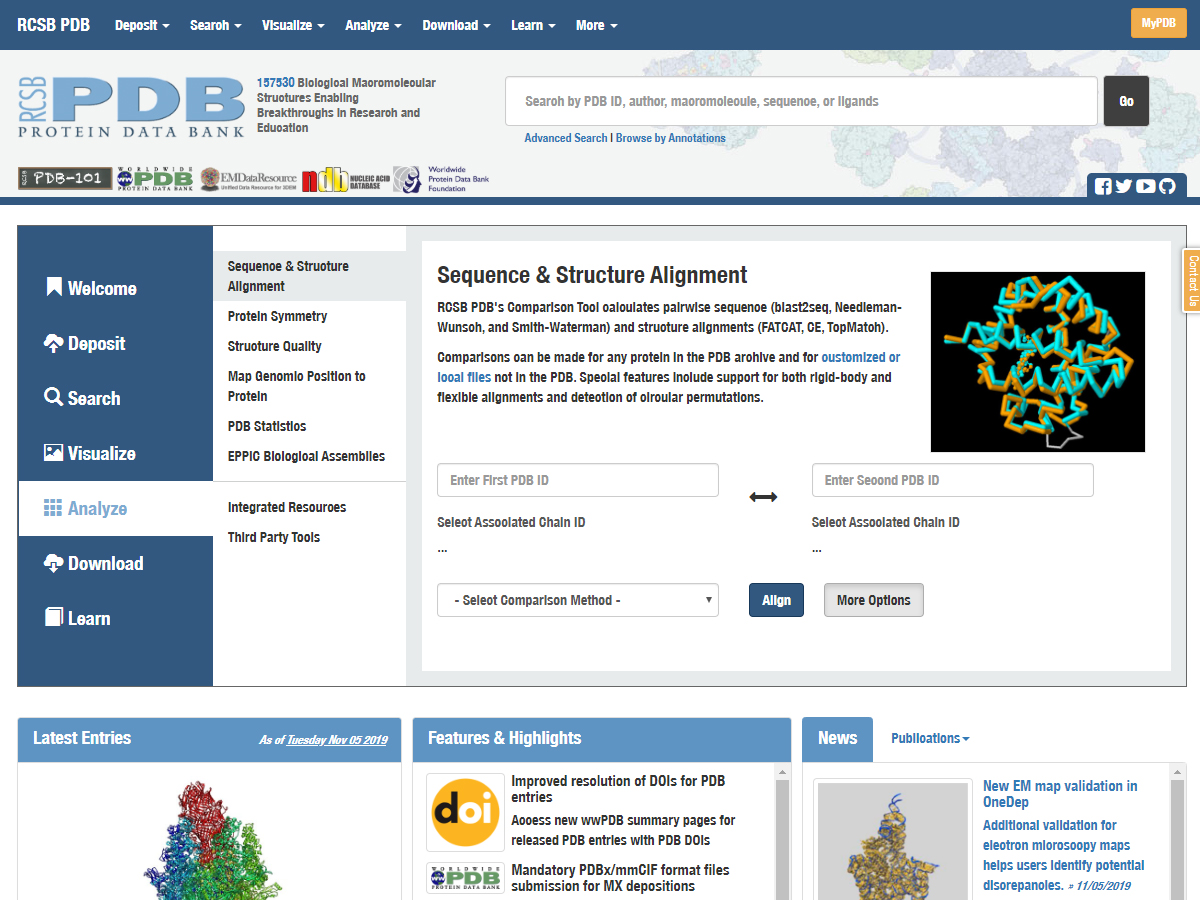This screenshot has width=1200, height=900.
Task: Select Protein Symmetry in the Analyze list
Action: (277, 316)
